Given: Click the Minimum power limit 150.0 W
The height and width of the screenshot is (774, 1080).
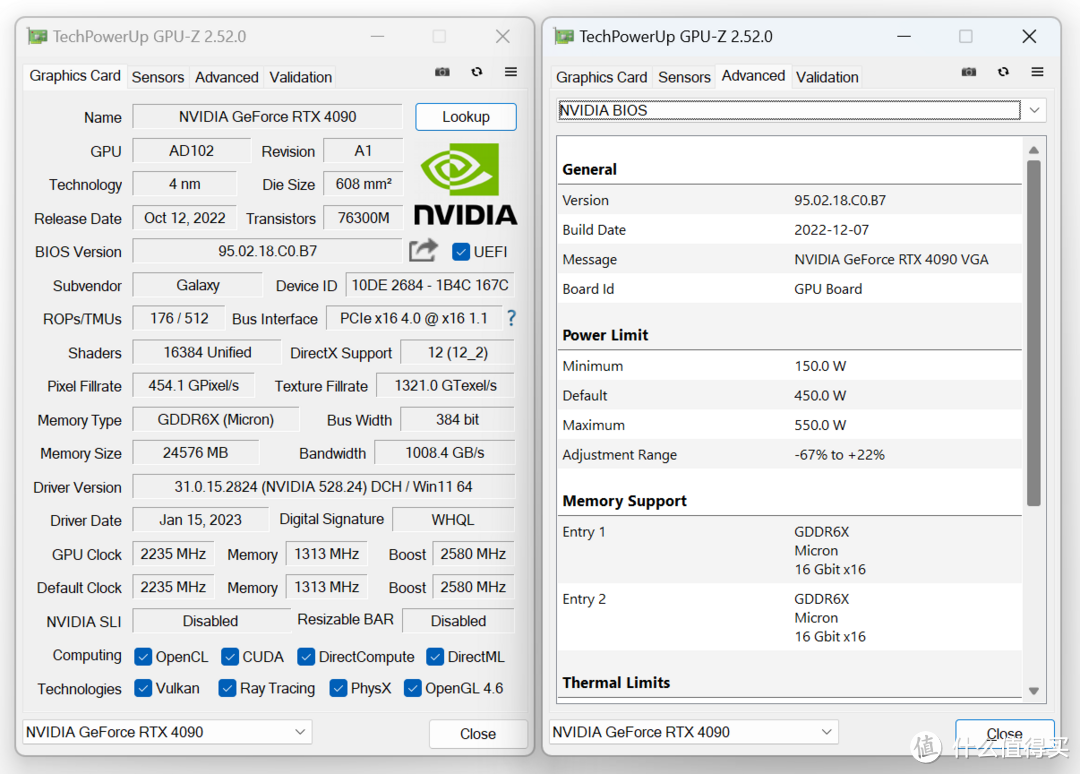Looking at the screenshot, I should pos(820,366).
